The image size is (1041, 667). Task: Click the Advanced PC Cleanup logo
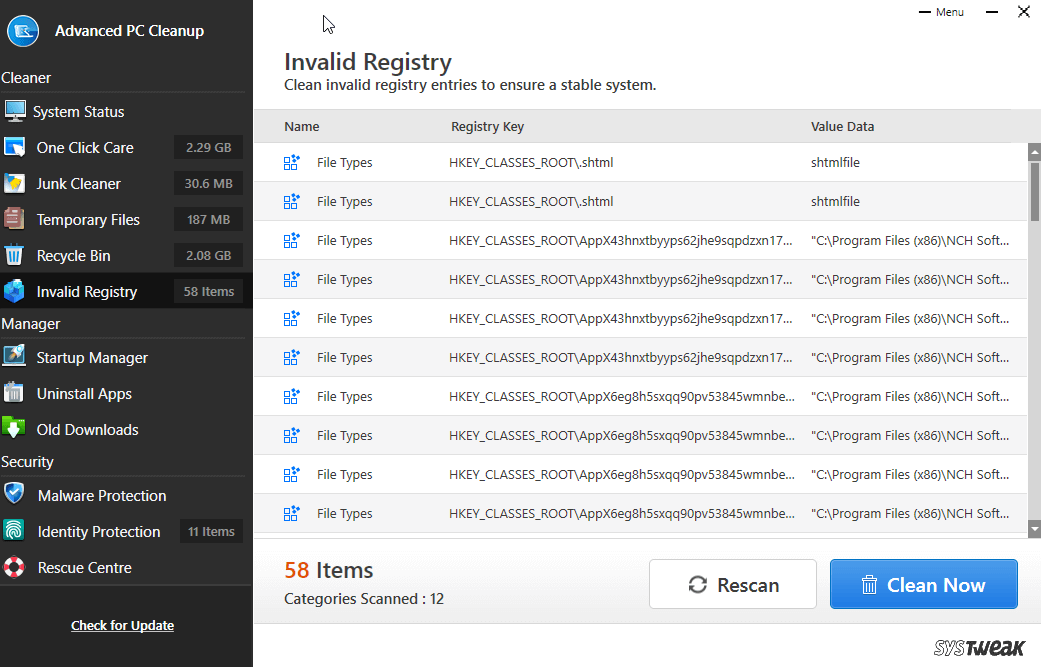click(x=23, y=31)
